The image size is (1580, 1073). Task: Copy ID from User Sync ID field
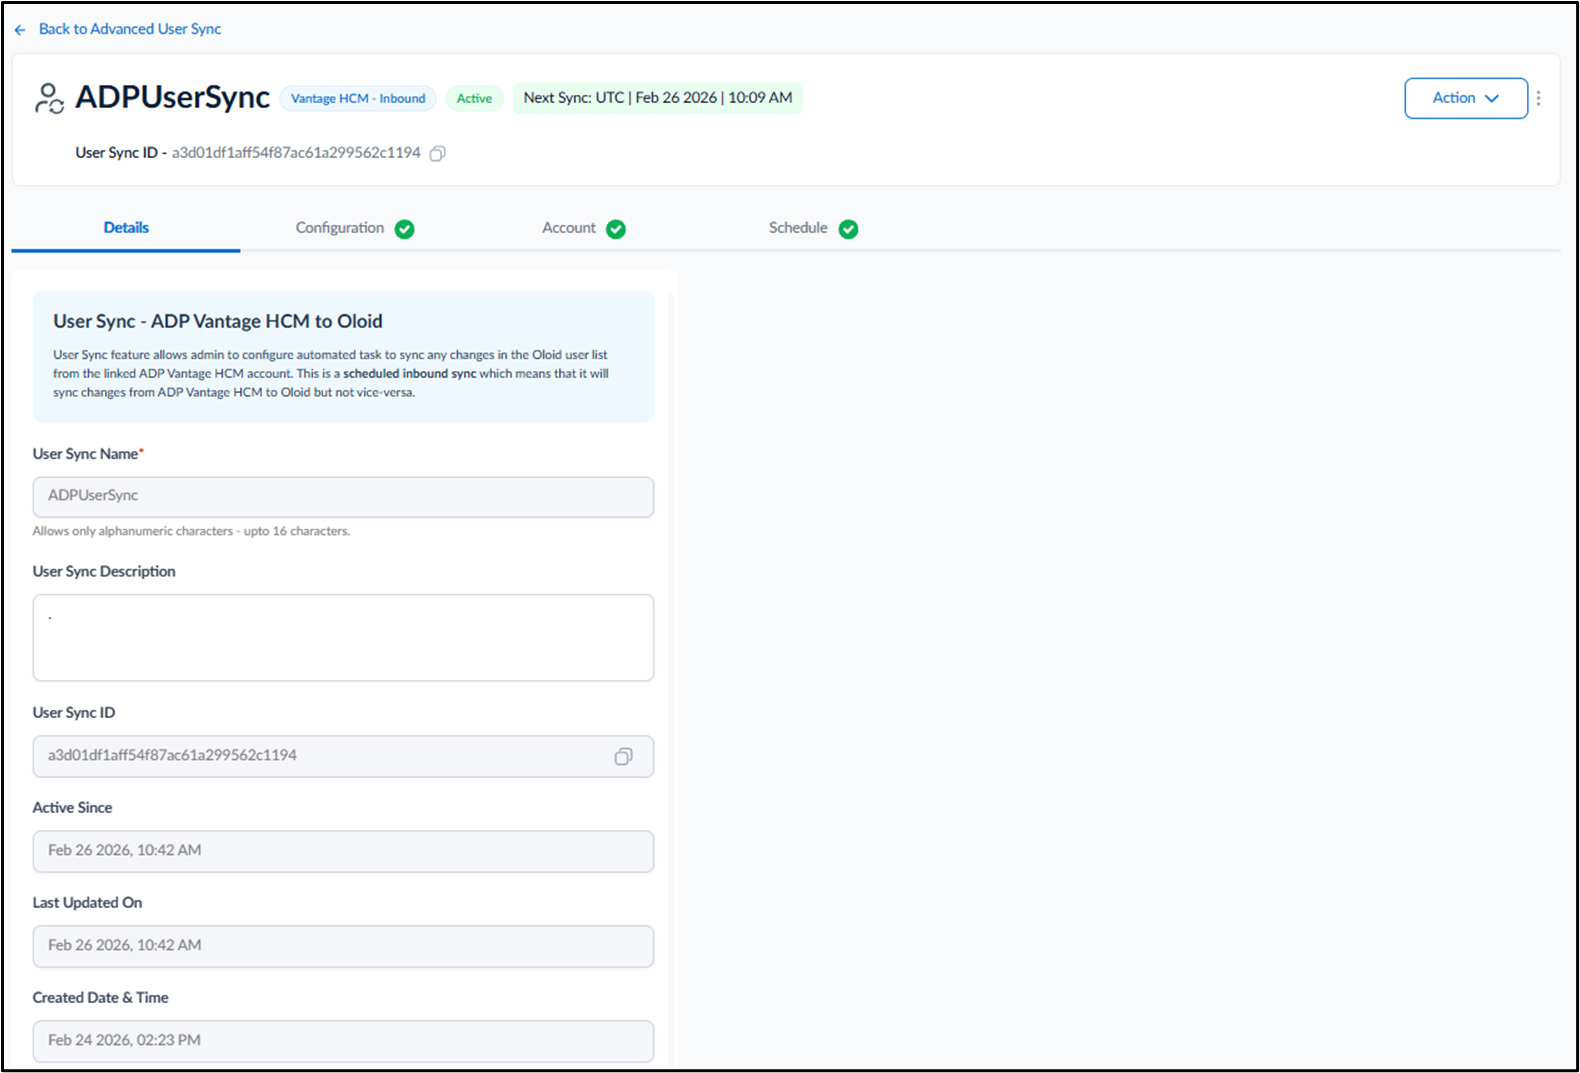624,757
